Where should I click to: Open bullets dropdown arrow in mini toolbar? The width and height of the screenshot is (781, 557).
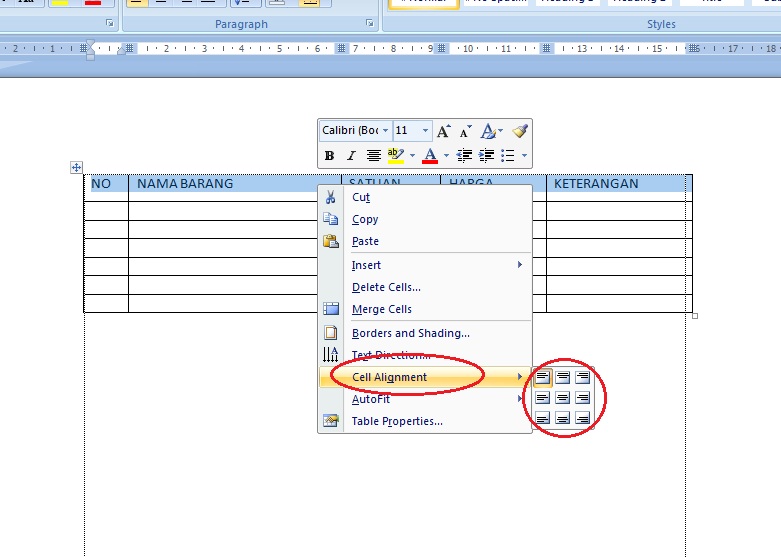[524, 155]
